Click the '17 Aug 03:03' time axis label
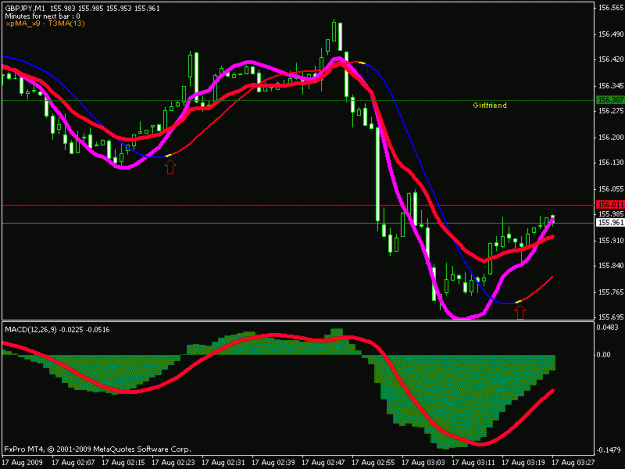Image resolution: width=625 pixels, height=469 pixels. click(423, 463)
